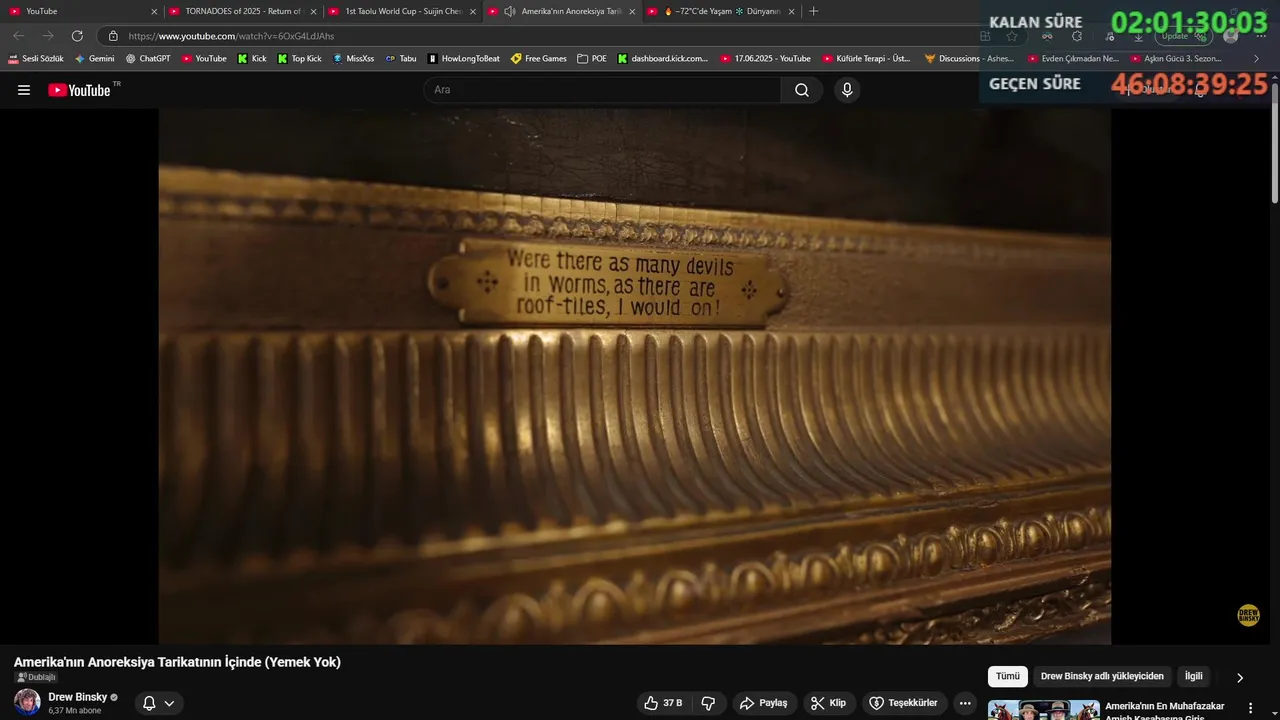Click the video player frame
Viewport: 1280px width, 720px height.
634,376
